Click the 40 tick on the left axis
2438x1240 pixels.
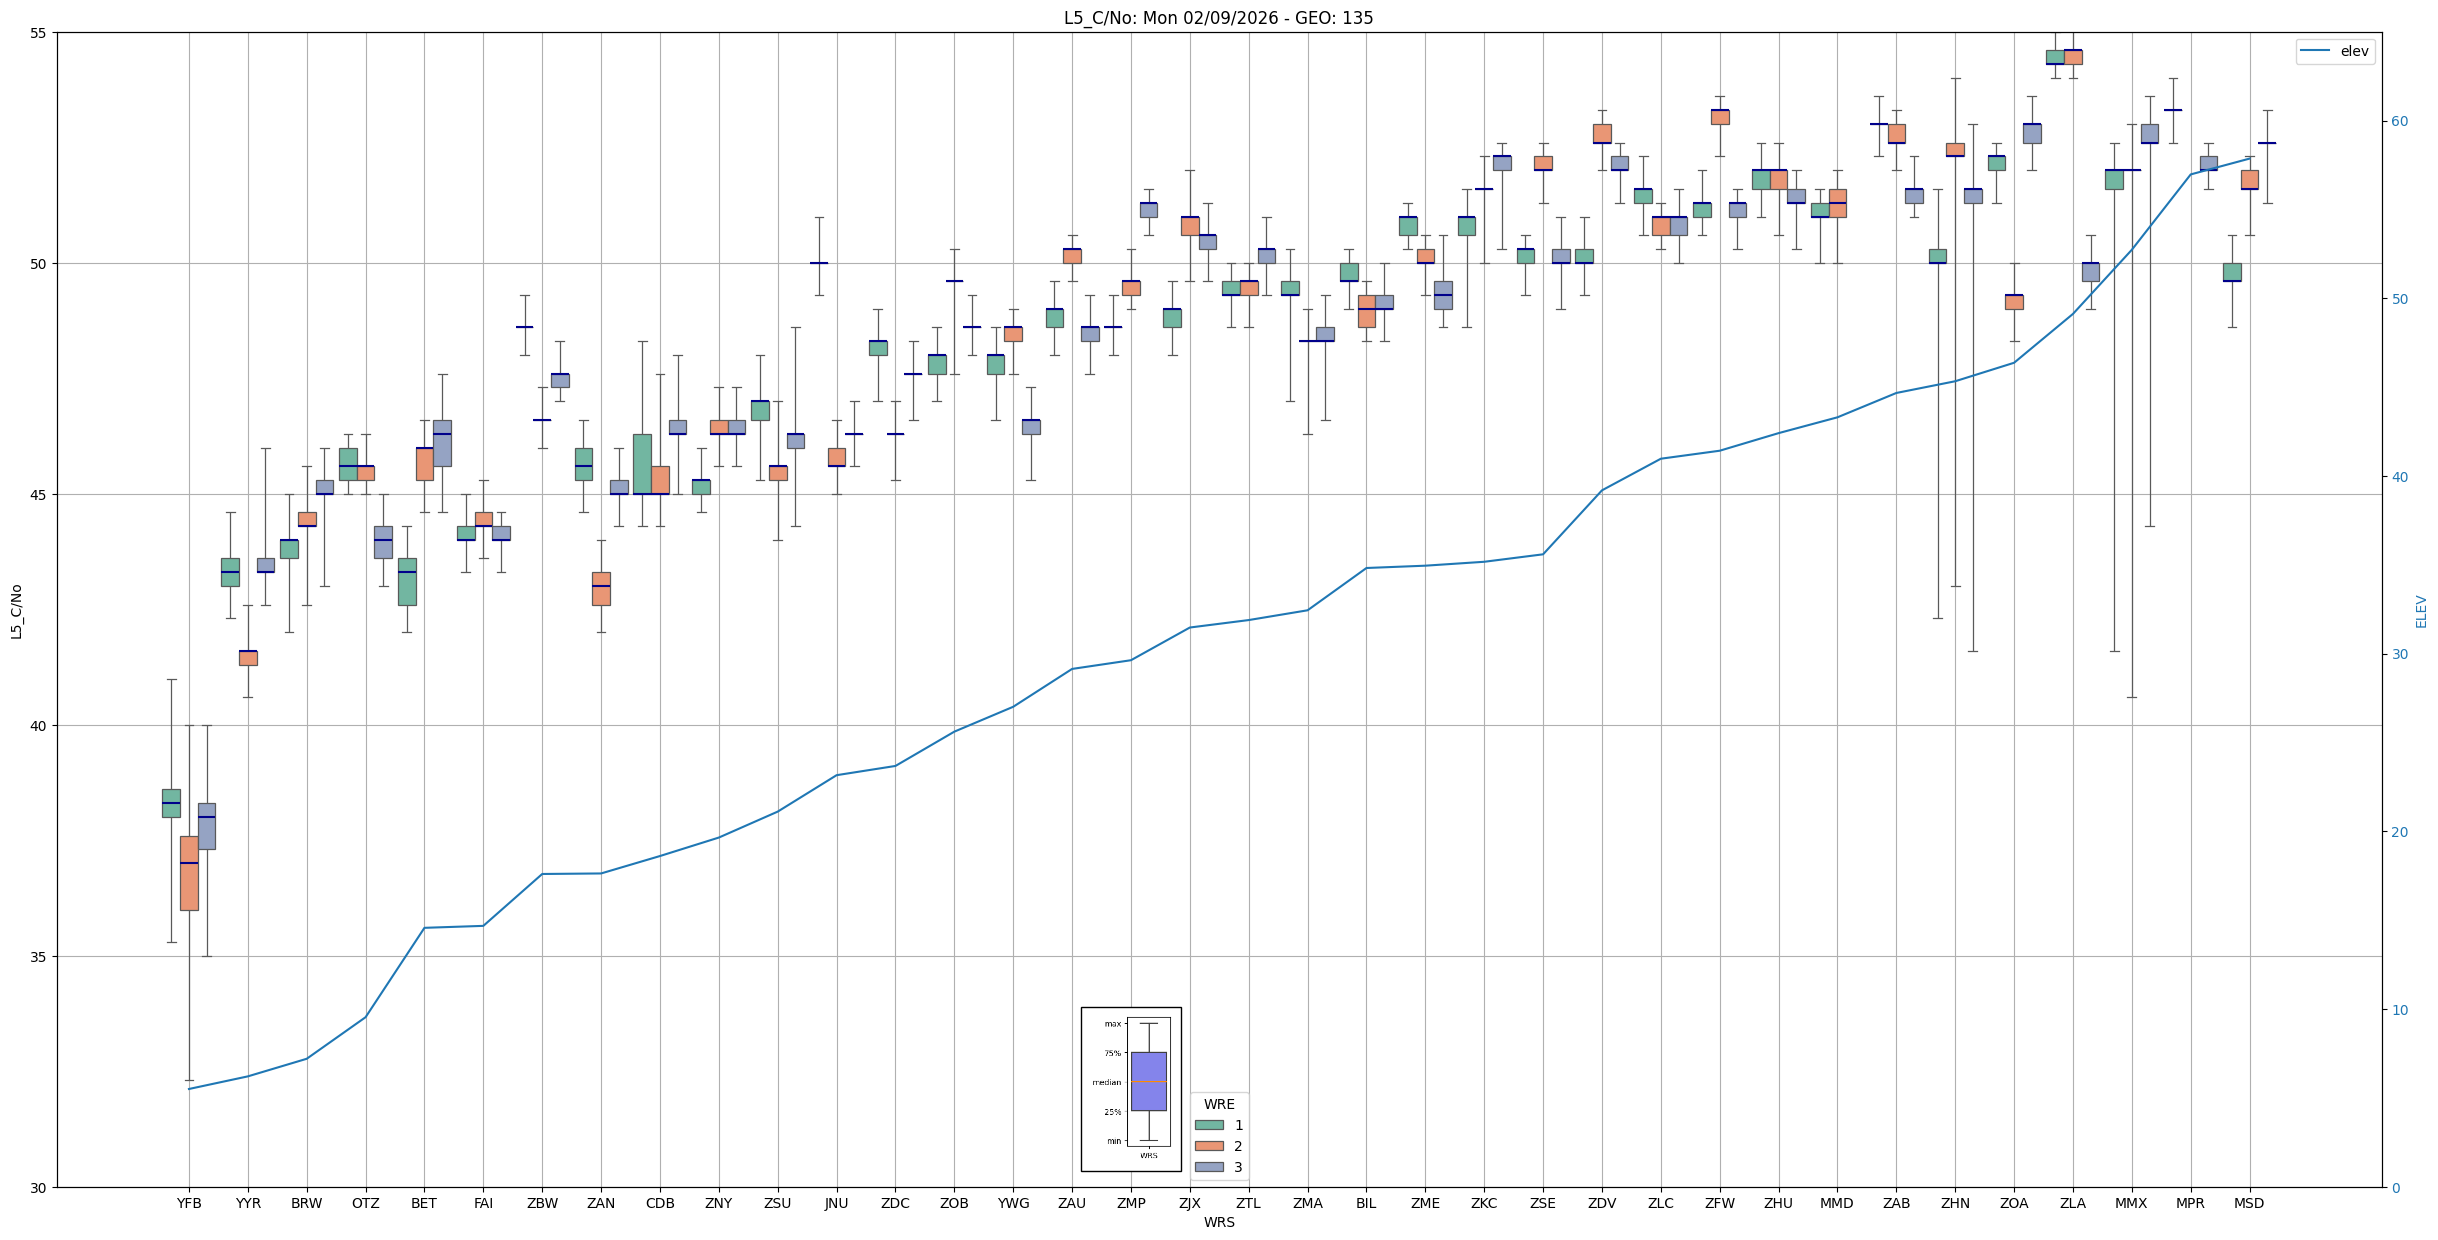pyautogui.click(x=39, y=726)
